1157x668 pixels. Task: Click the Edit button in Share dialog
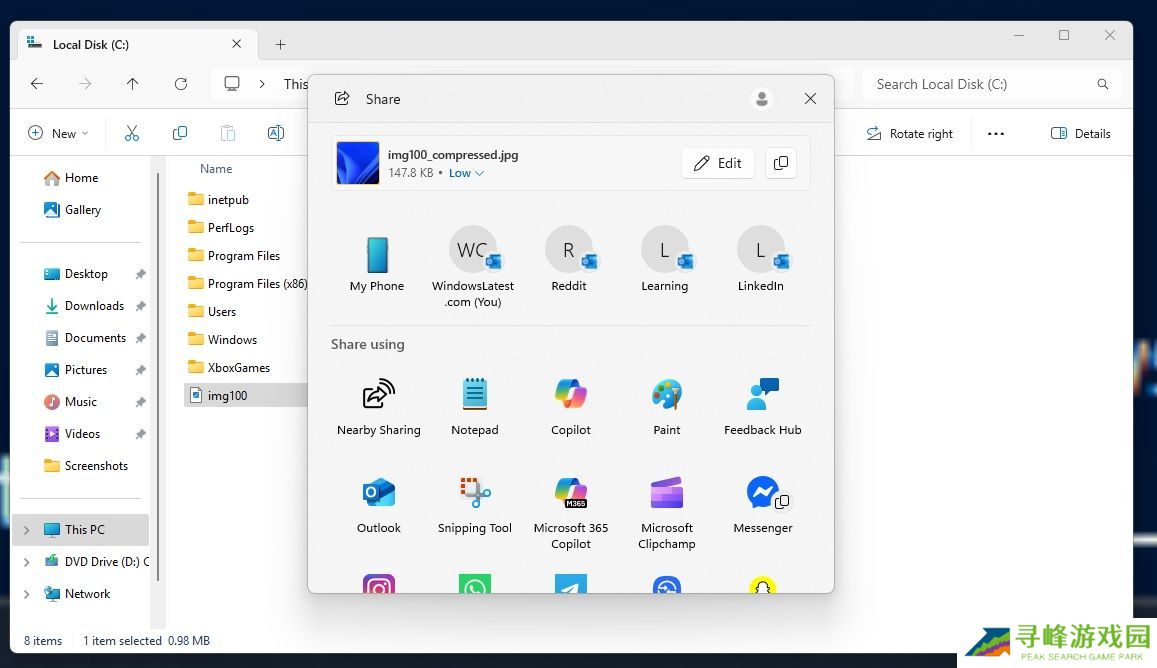tap(718, 163)
